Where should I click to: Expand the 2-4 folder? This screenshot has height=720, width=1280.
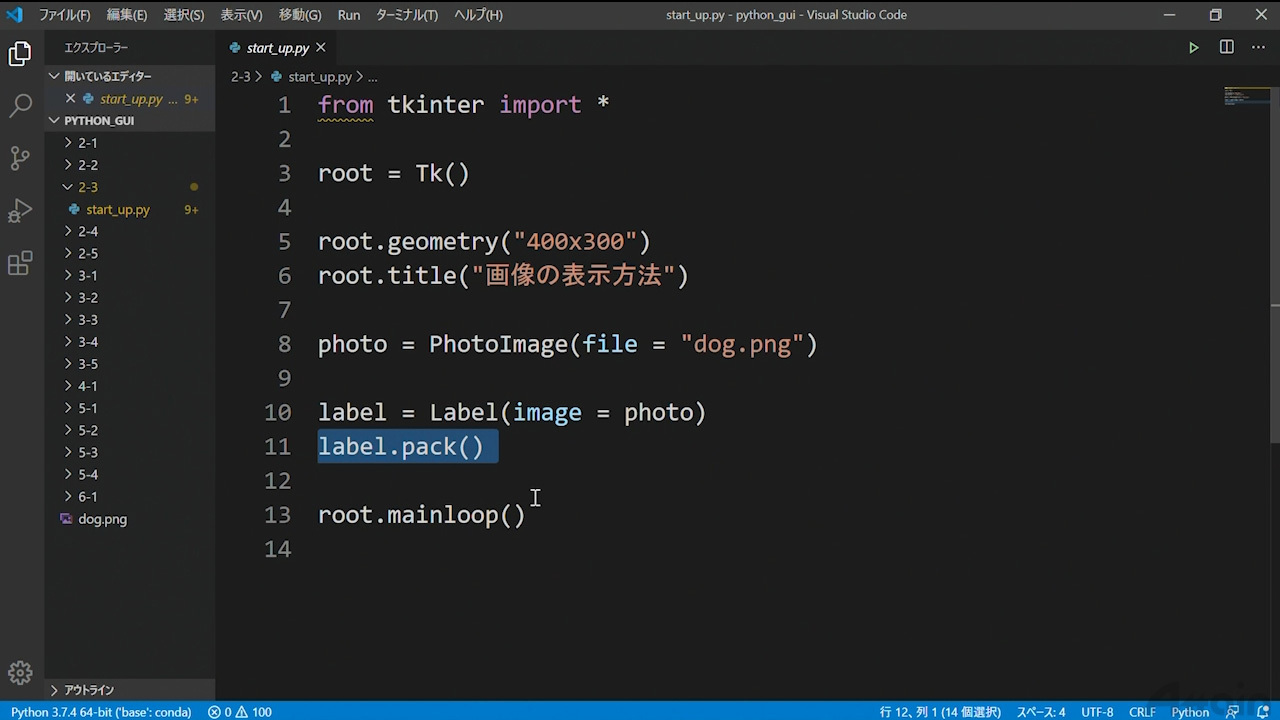pyautogui.click(x=88, y=231)
